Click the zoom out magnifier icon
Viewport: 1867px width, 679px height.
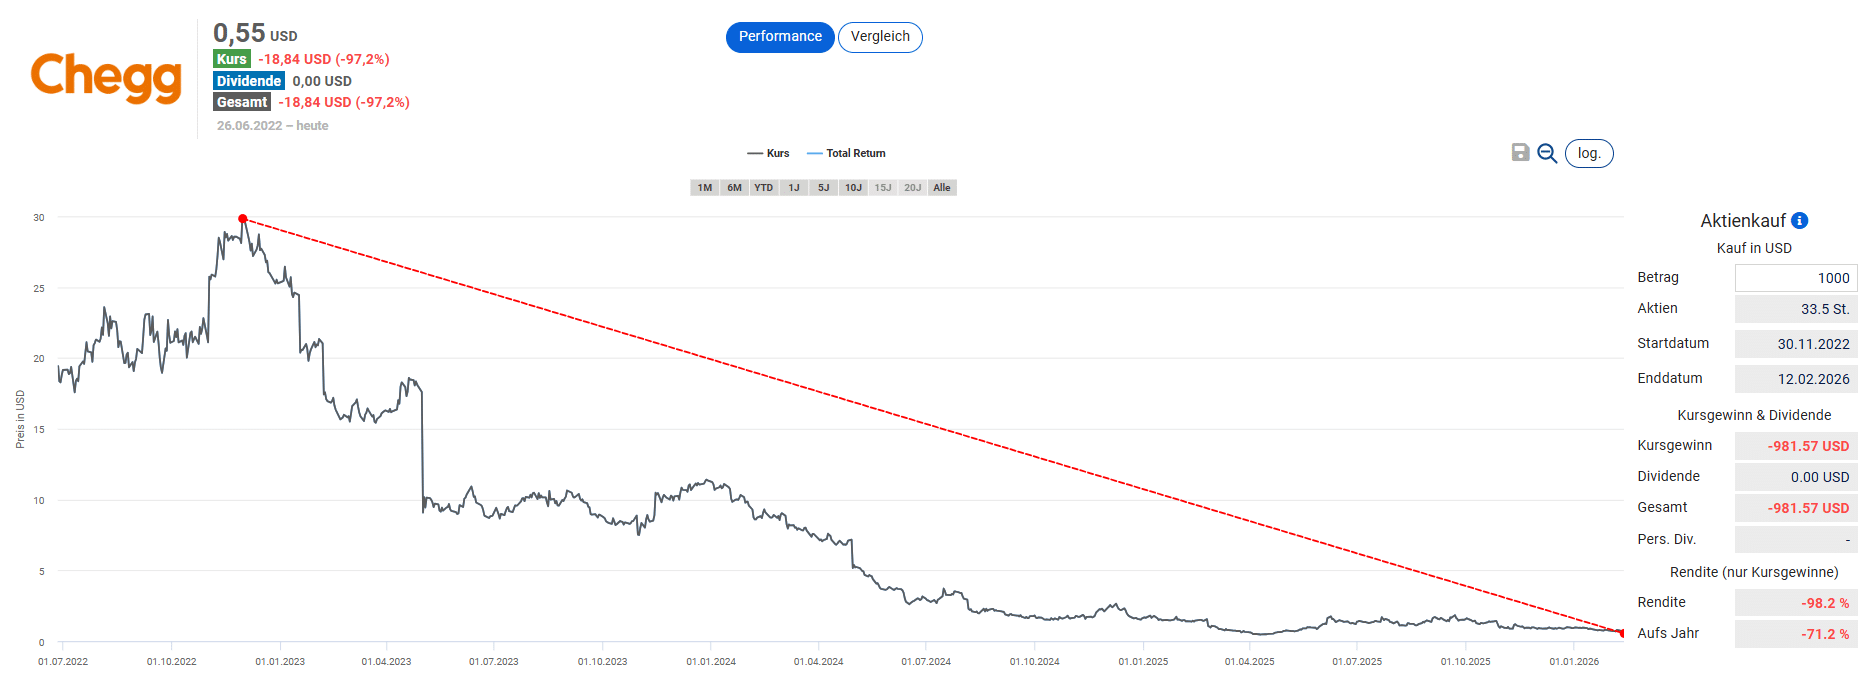pyautogui.click(x=1547, y=153)
